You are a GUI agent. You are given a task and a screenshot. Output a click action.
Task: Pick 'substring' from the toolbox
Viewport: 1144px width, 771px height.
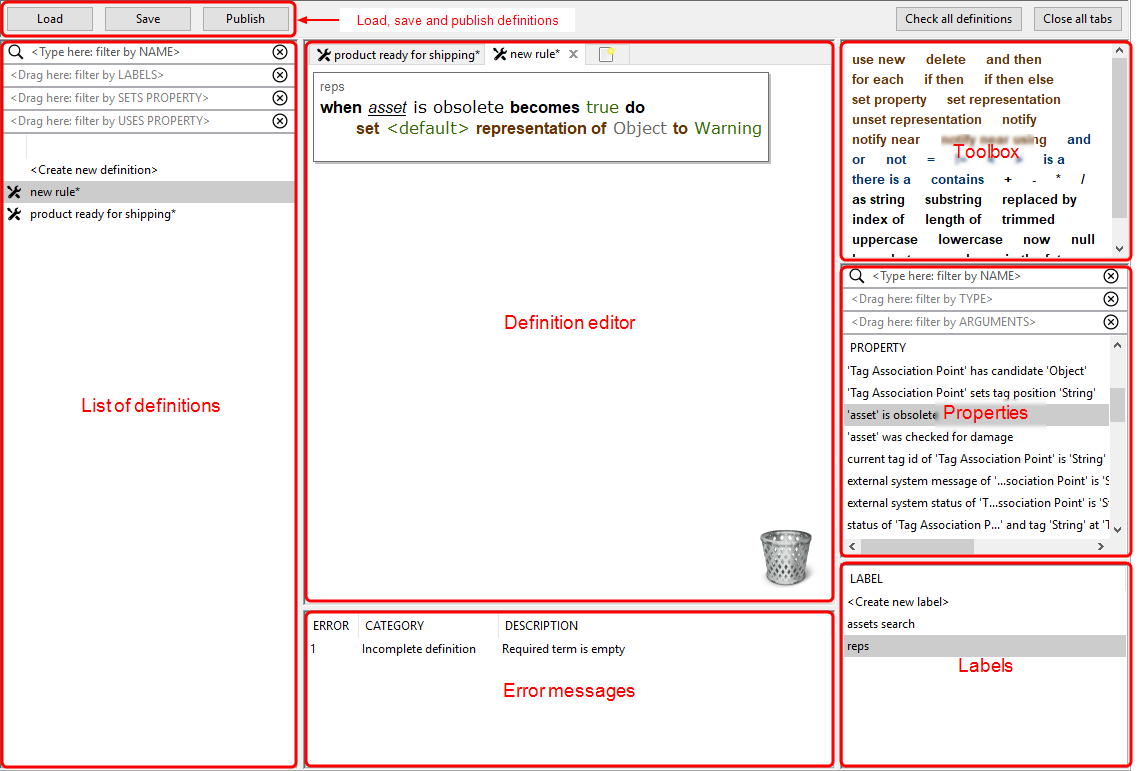point(953,200)
